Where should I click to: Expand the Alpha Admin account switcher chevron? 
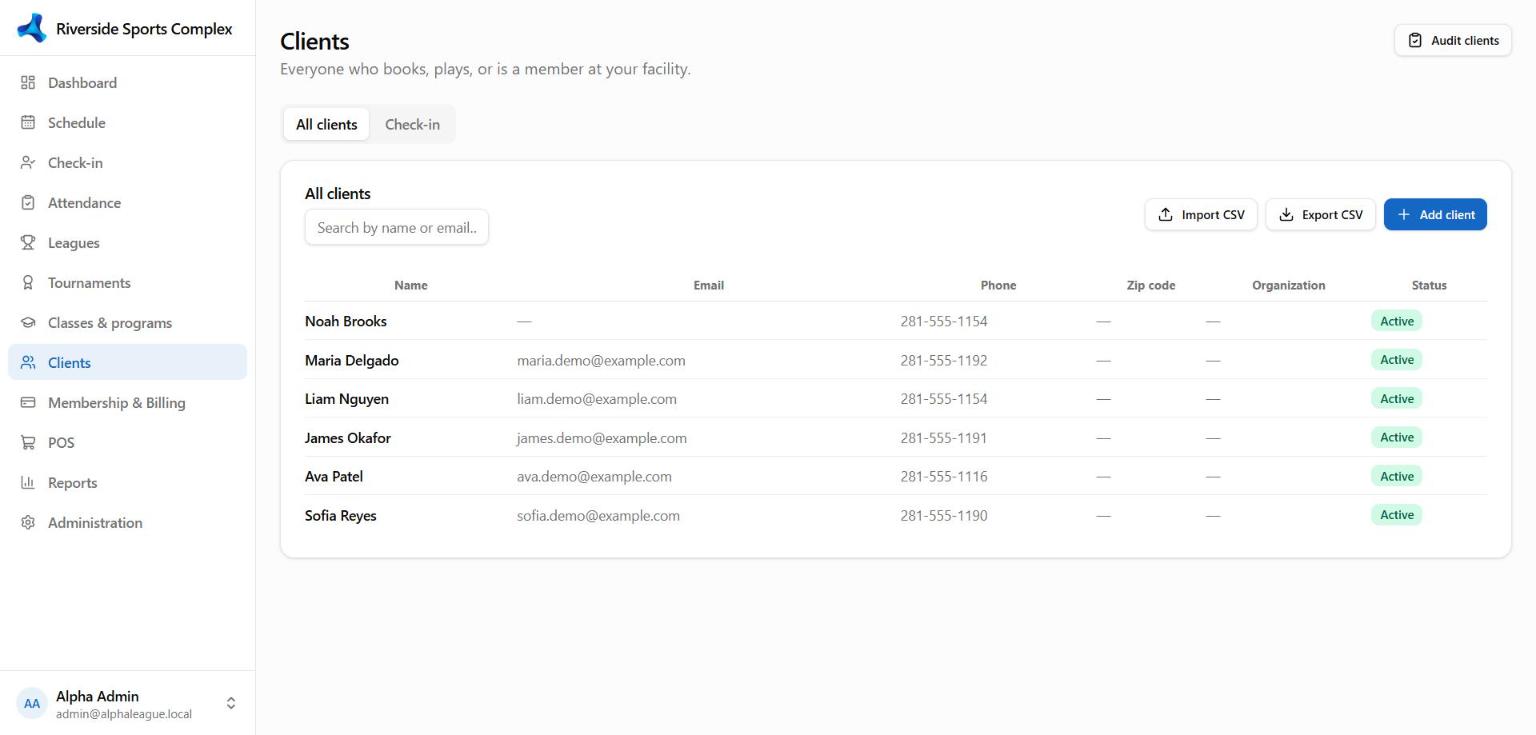point(231,704)
